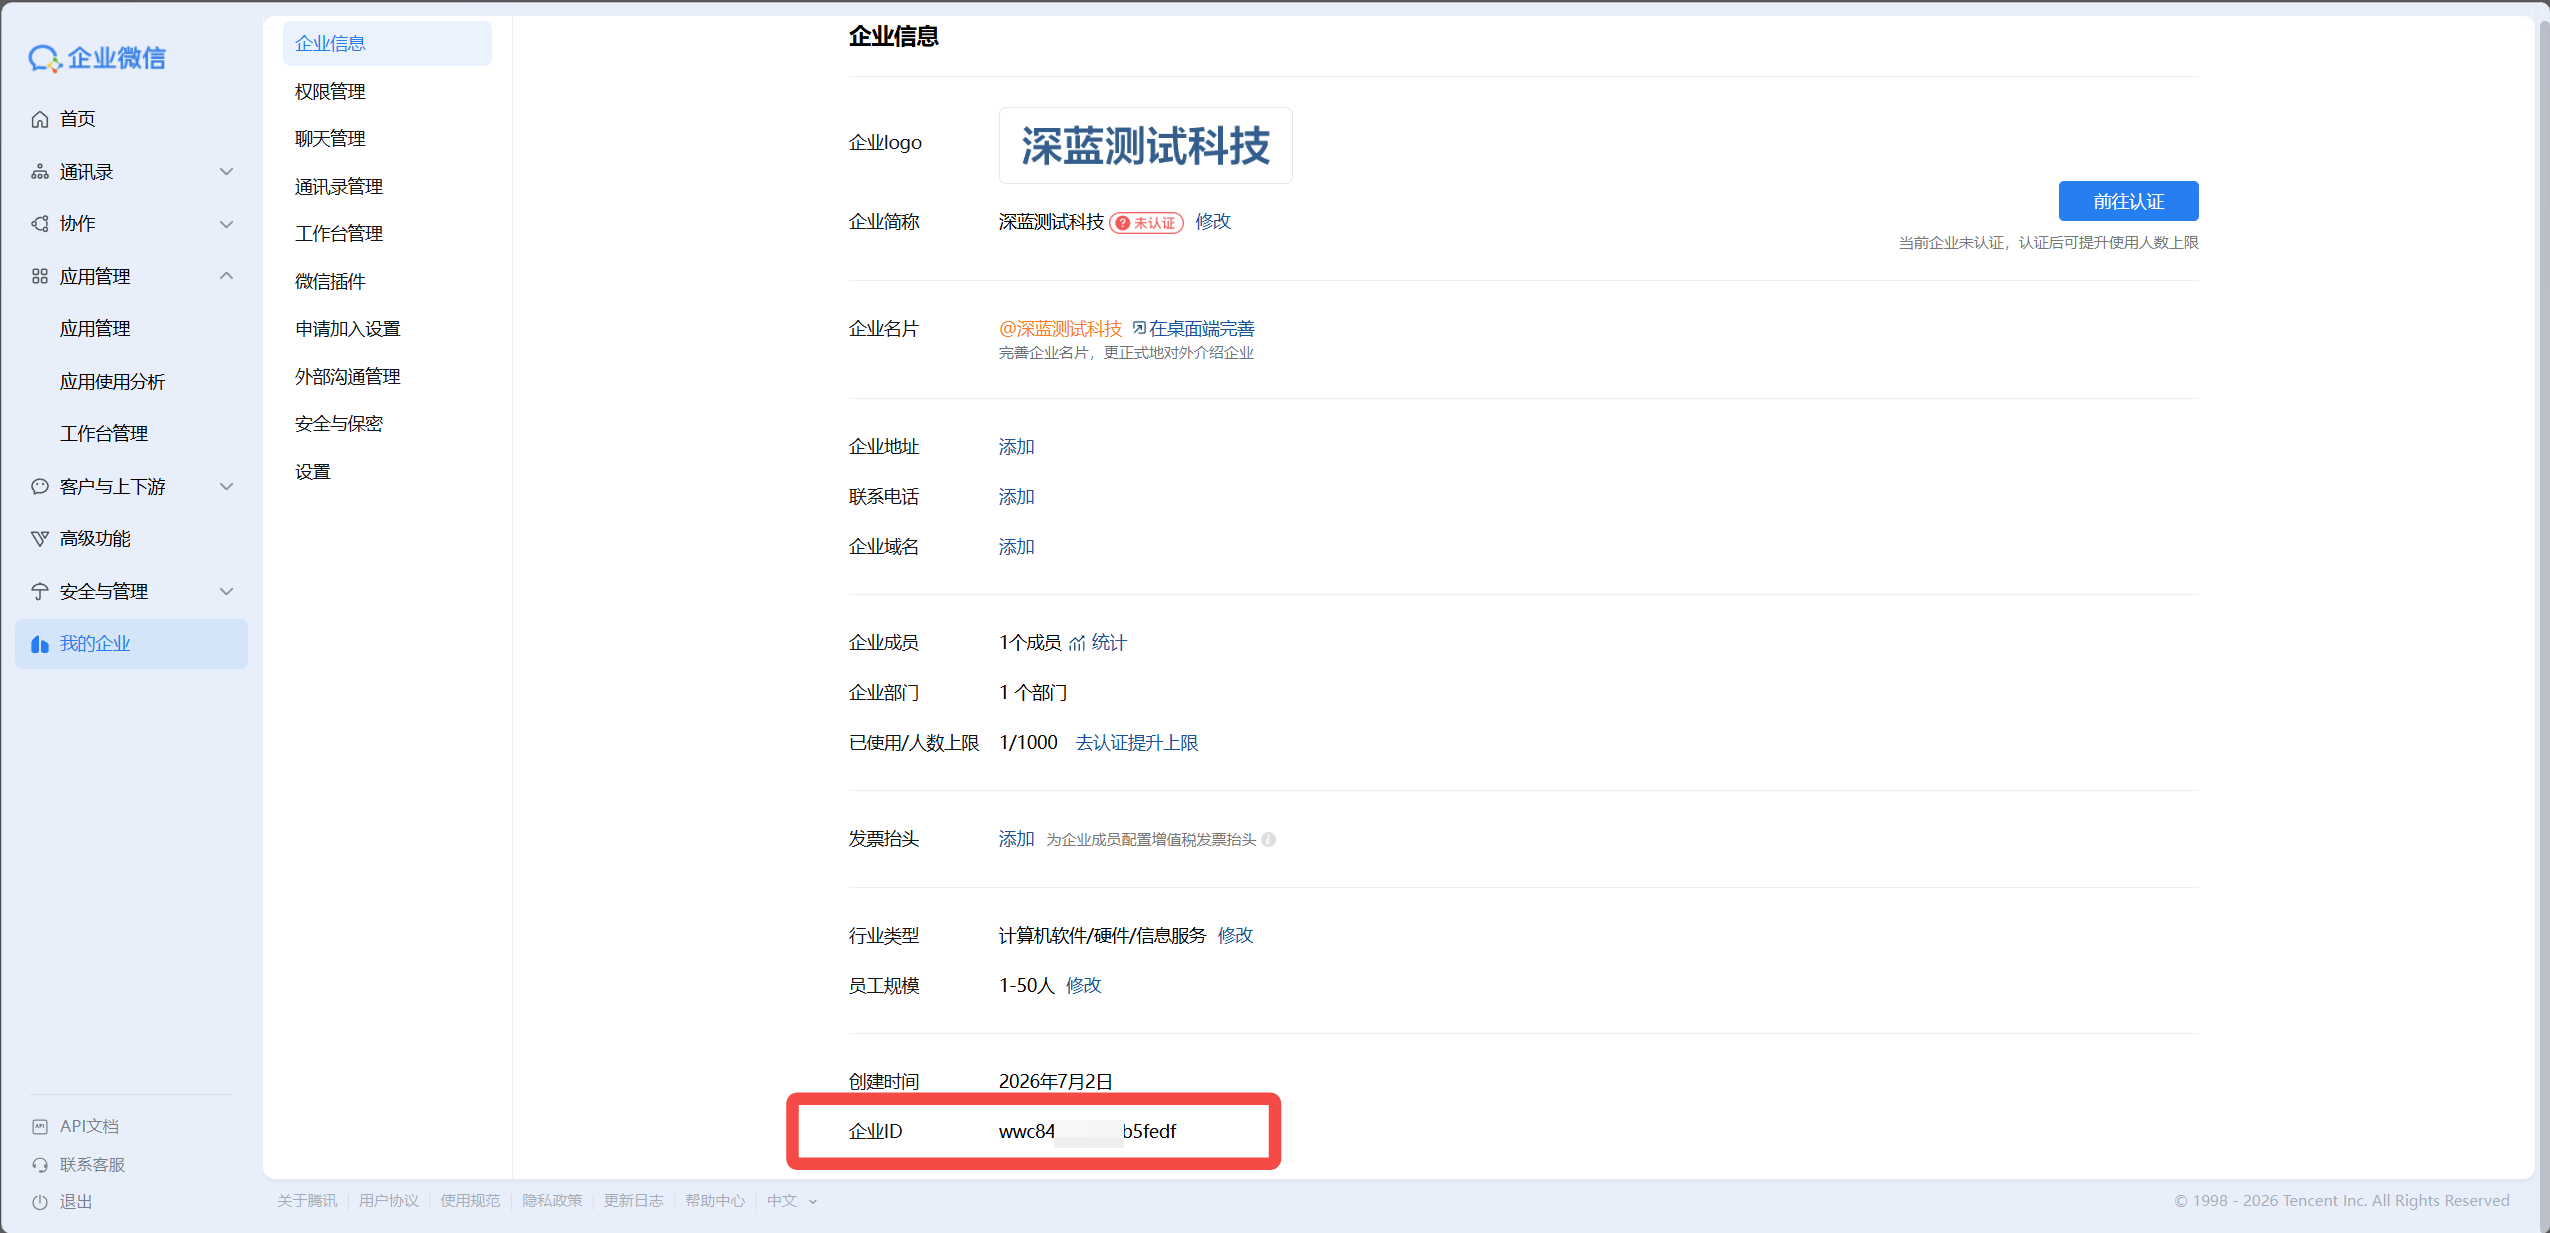Select 权限管理 in settings menu
Image resolution: width=2550 pixels, height=1233 pixels.
tap(387, 92)
